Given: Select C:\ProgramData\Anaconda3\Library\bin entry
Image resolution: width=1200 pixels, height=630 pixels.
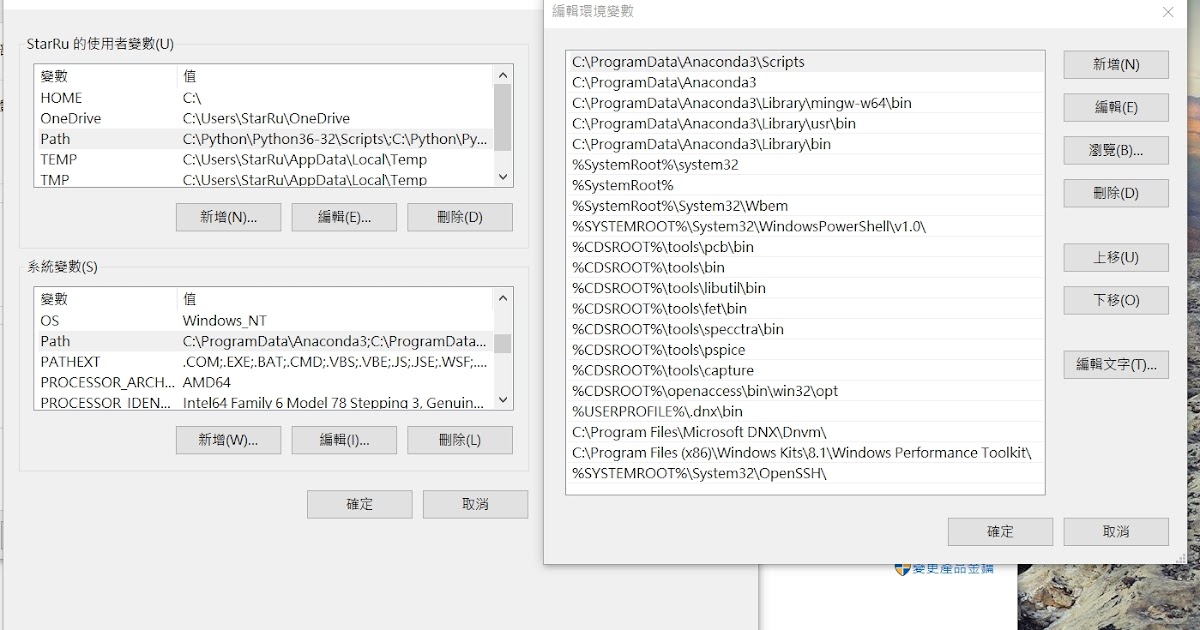Looking at the screenshot, I should click(805, 144).
